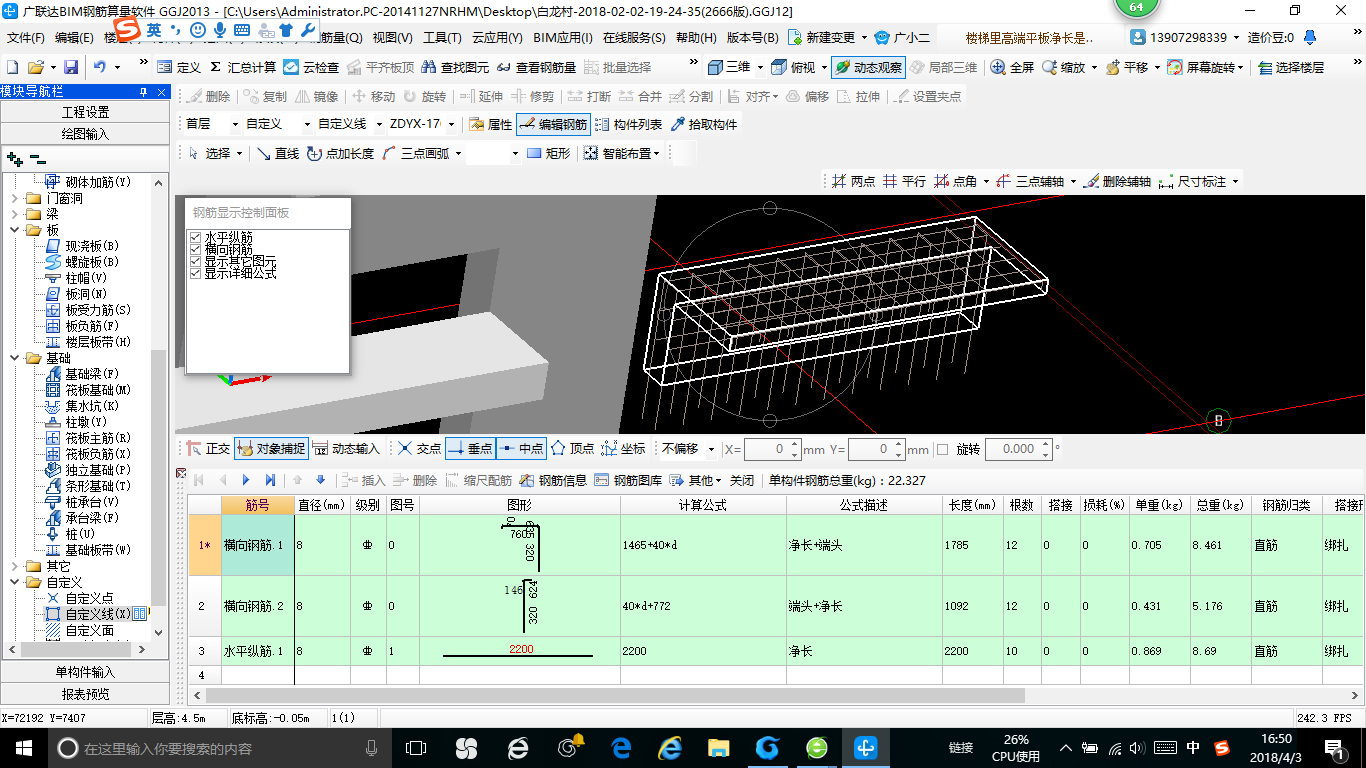Open the 视图(V) menu
The height and width of the screenshot is (768, 1366).
tap(392, 37)
